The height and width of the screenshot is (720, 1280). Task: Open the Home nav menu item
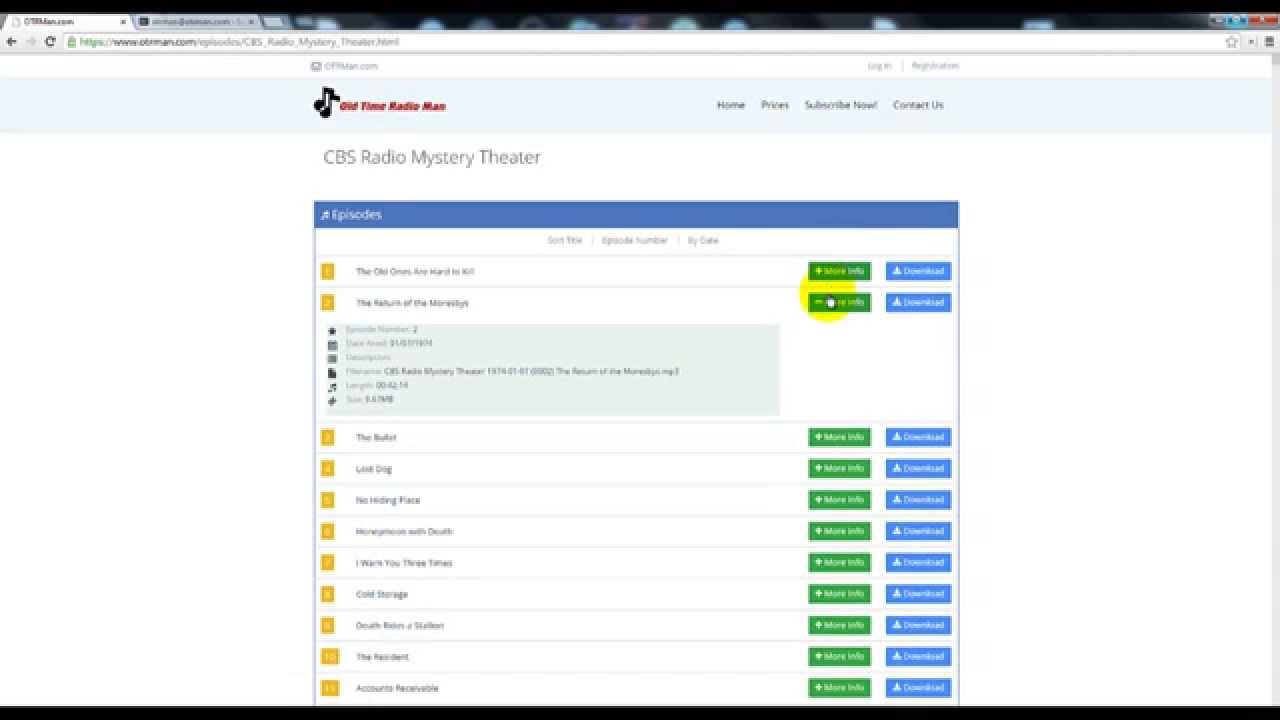[731, 105]
